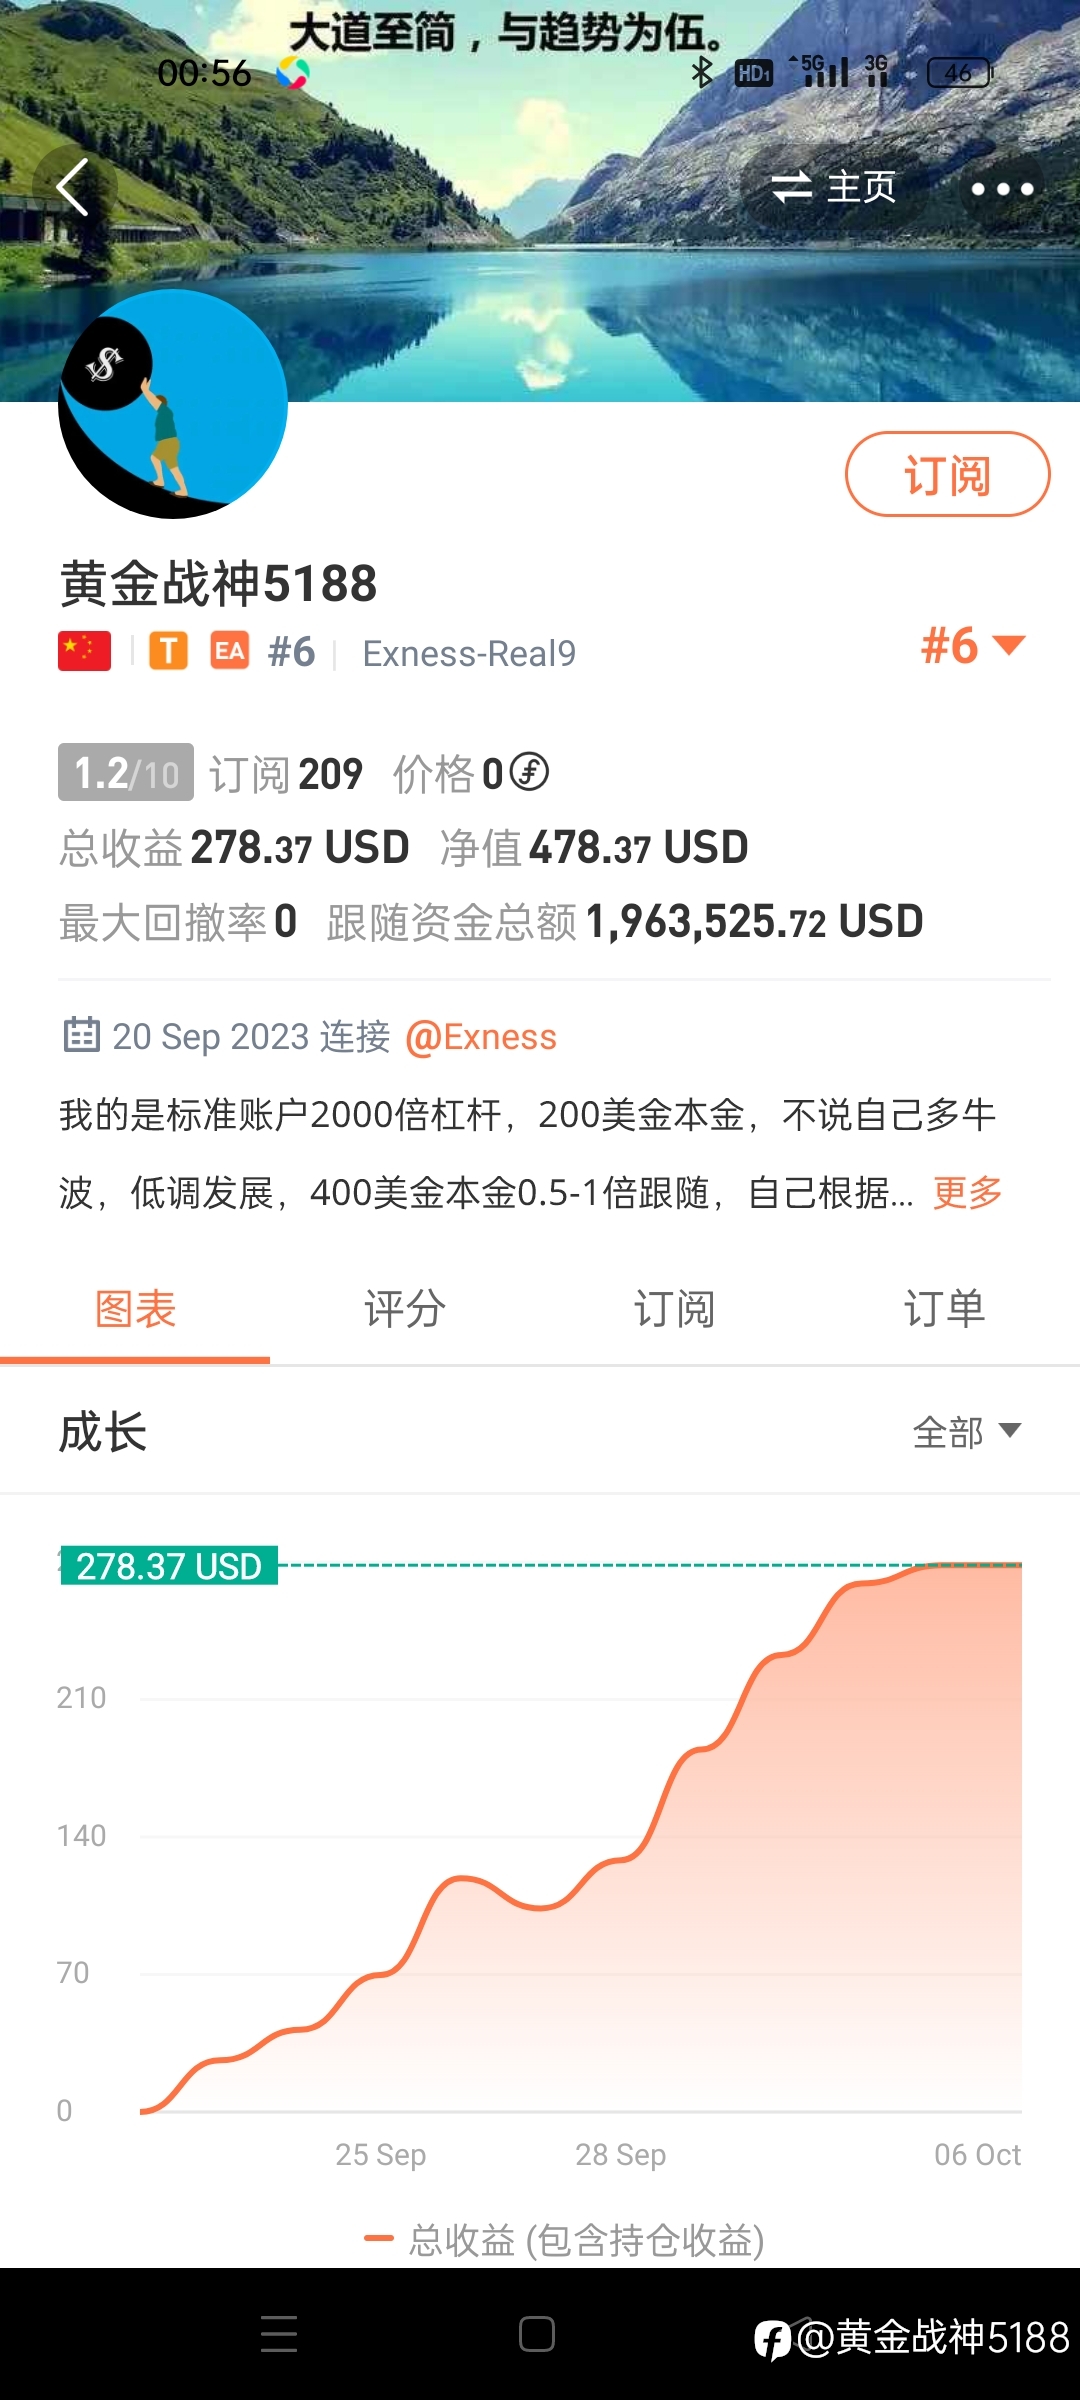
Task: Tap the orange 订阅 subscribe button
Action: pyautogui.click(x=948, y=474)
